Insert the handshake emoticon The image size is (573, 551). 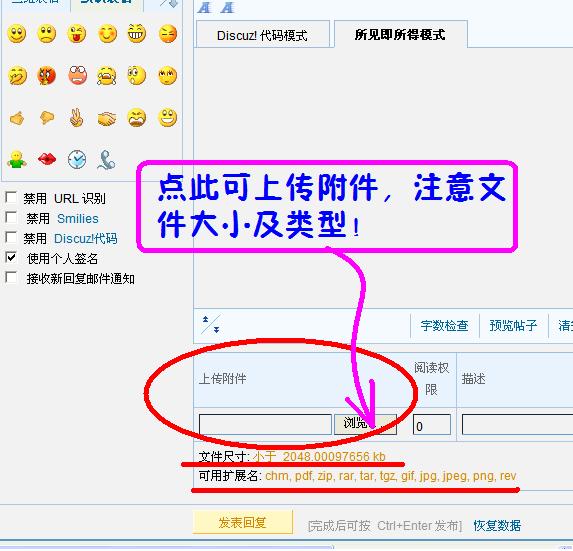pos(107,119)
